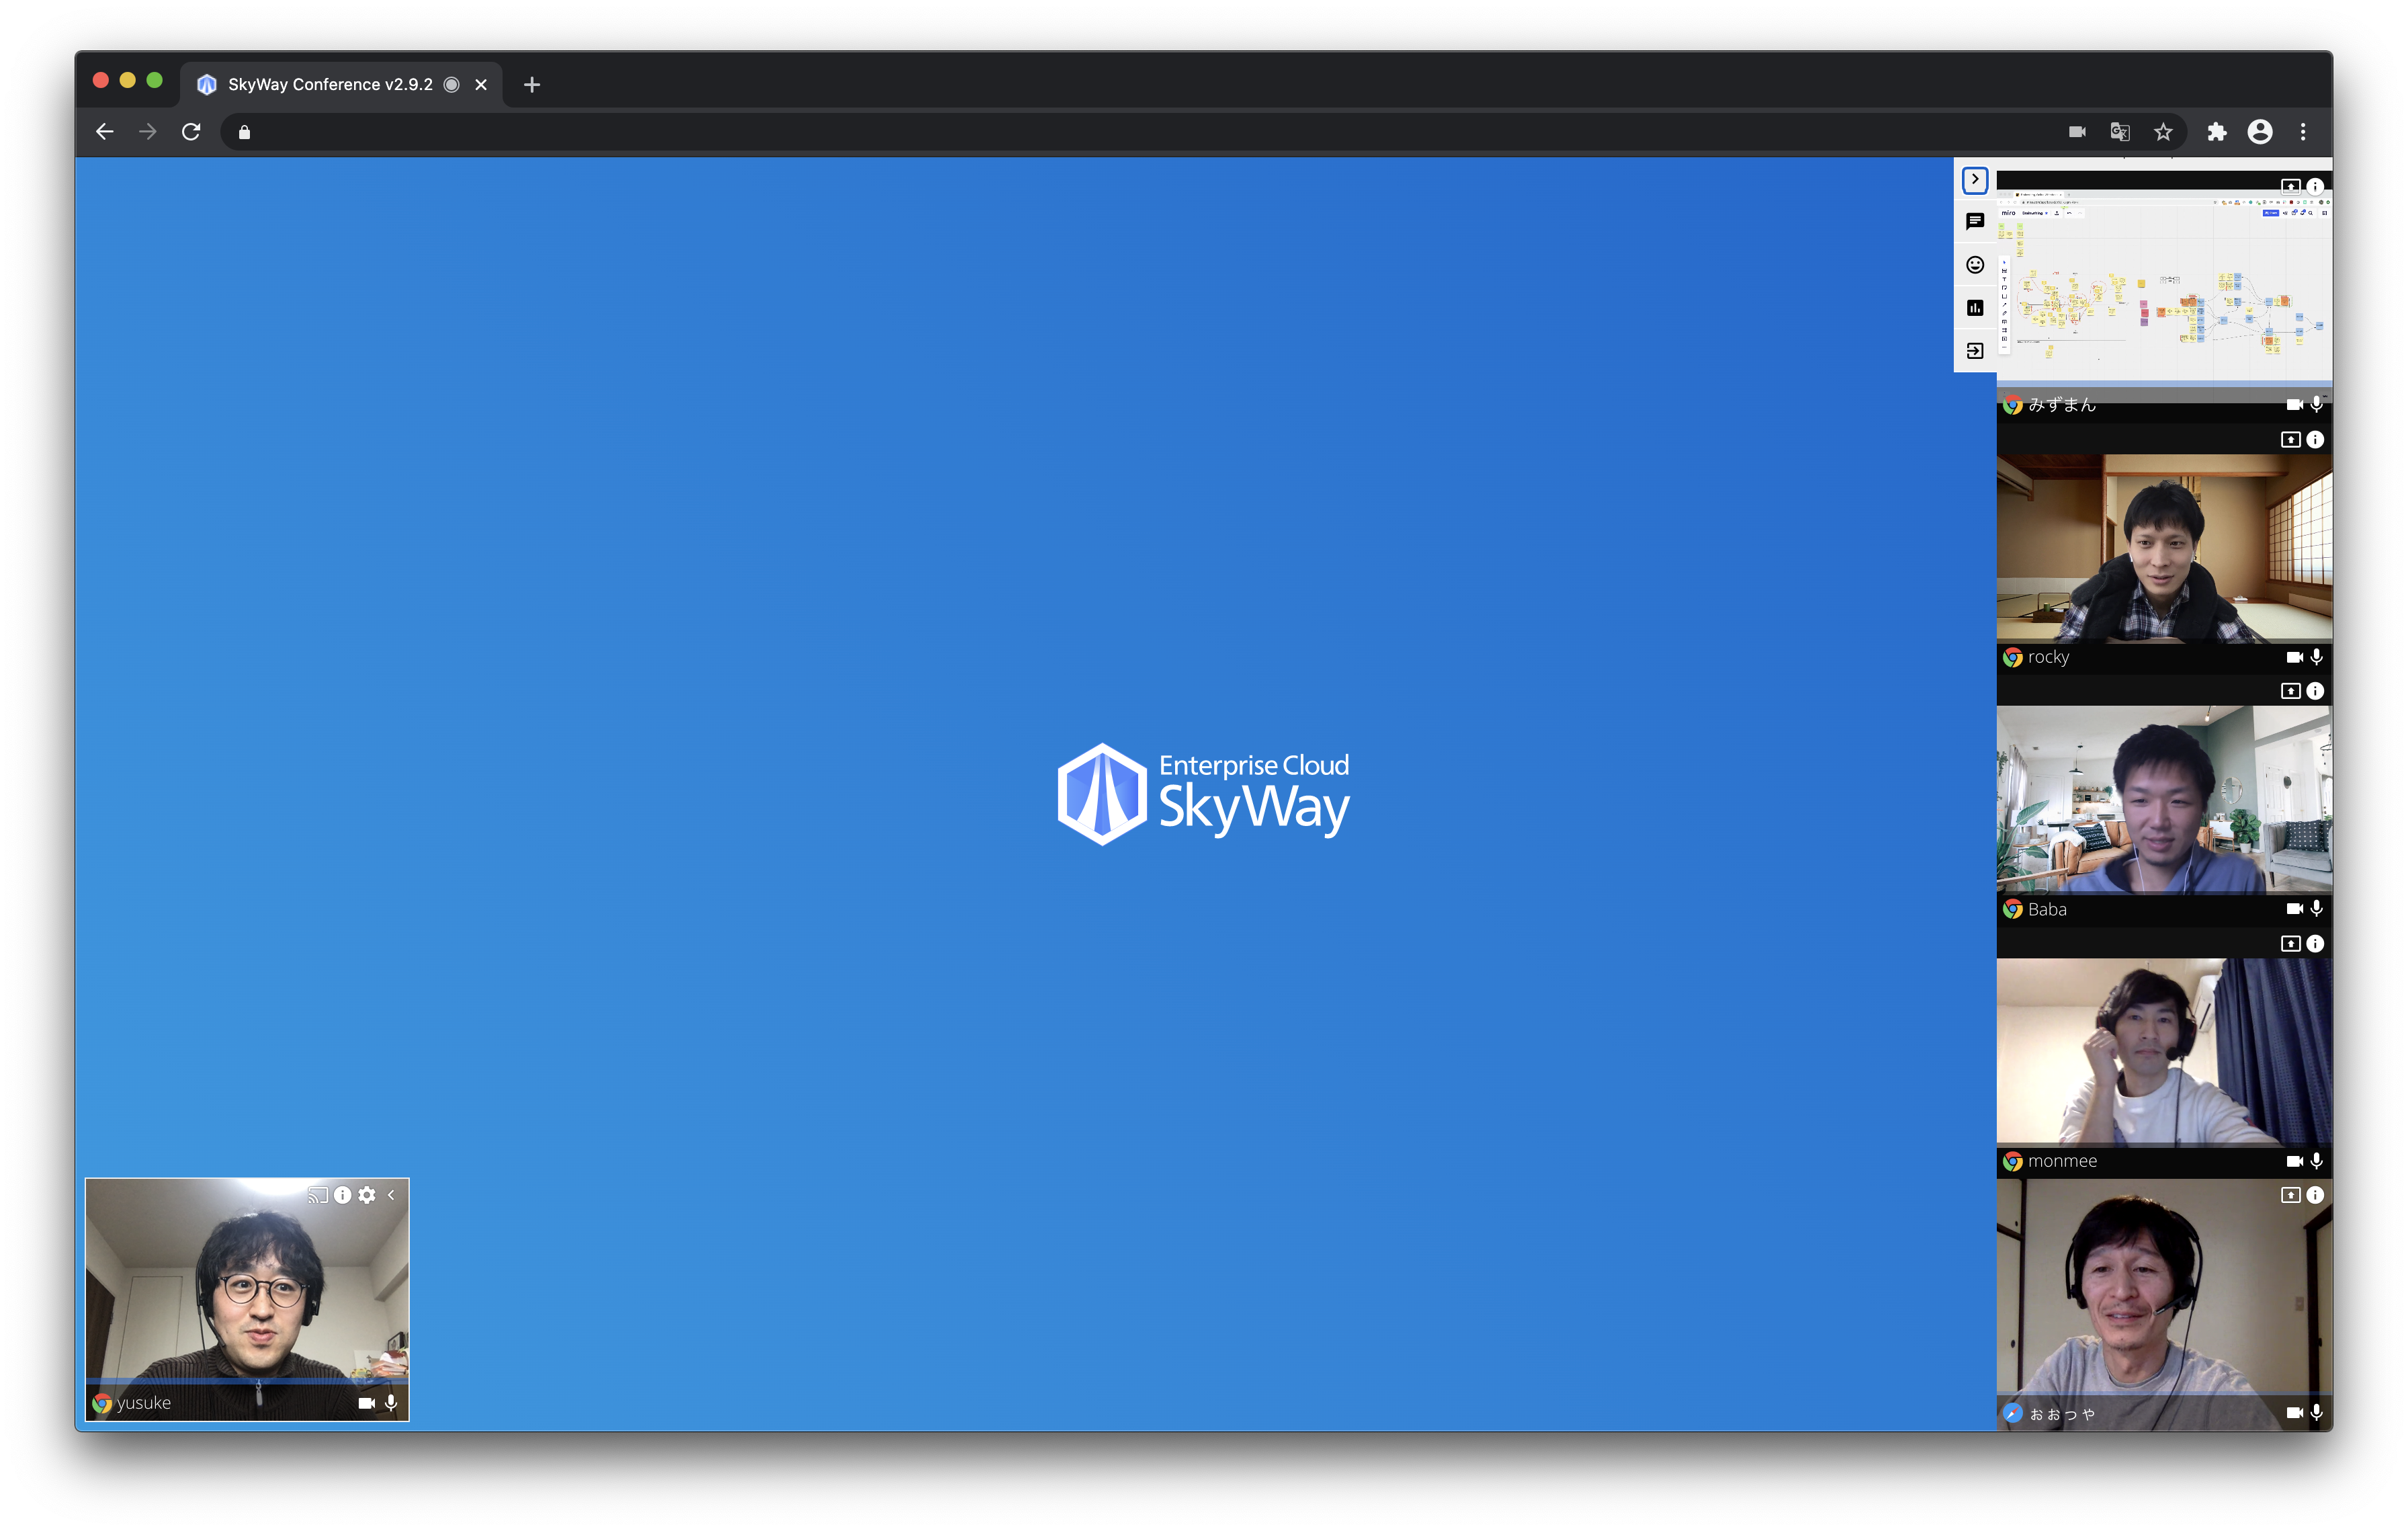Viewport: 2408px width, 1531px height.
Task: Open the chat panel icon
Action: [x=1974, y=222]
